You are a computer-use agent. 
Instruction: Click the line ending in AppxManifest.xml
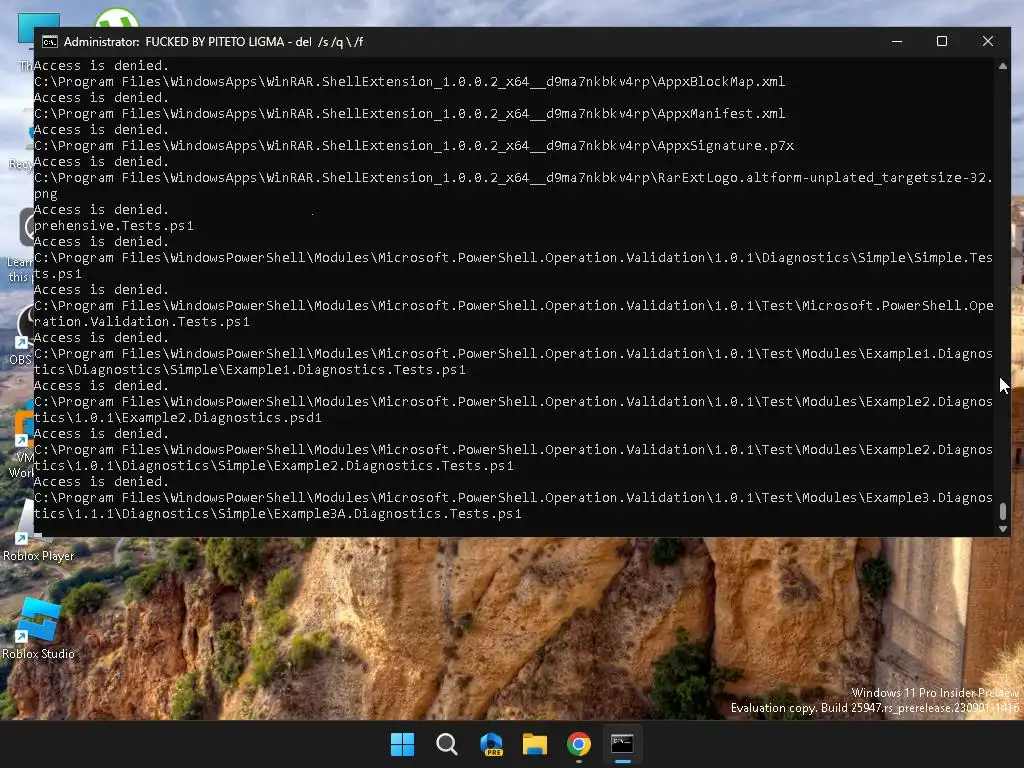(x=409, y=114)
